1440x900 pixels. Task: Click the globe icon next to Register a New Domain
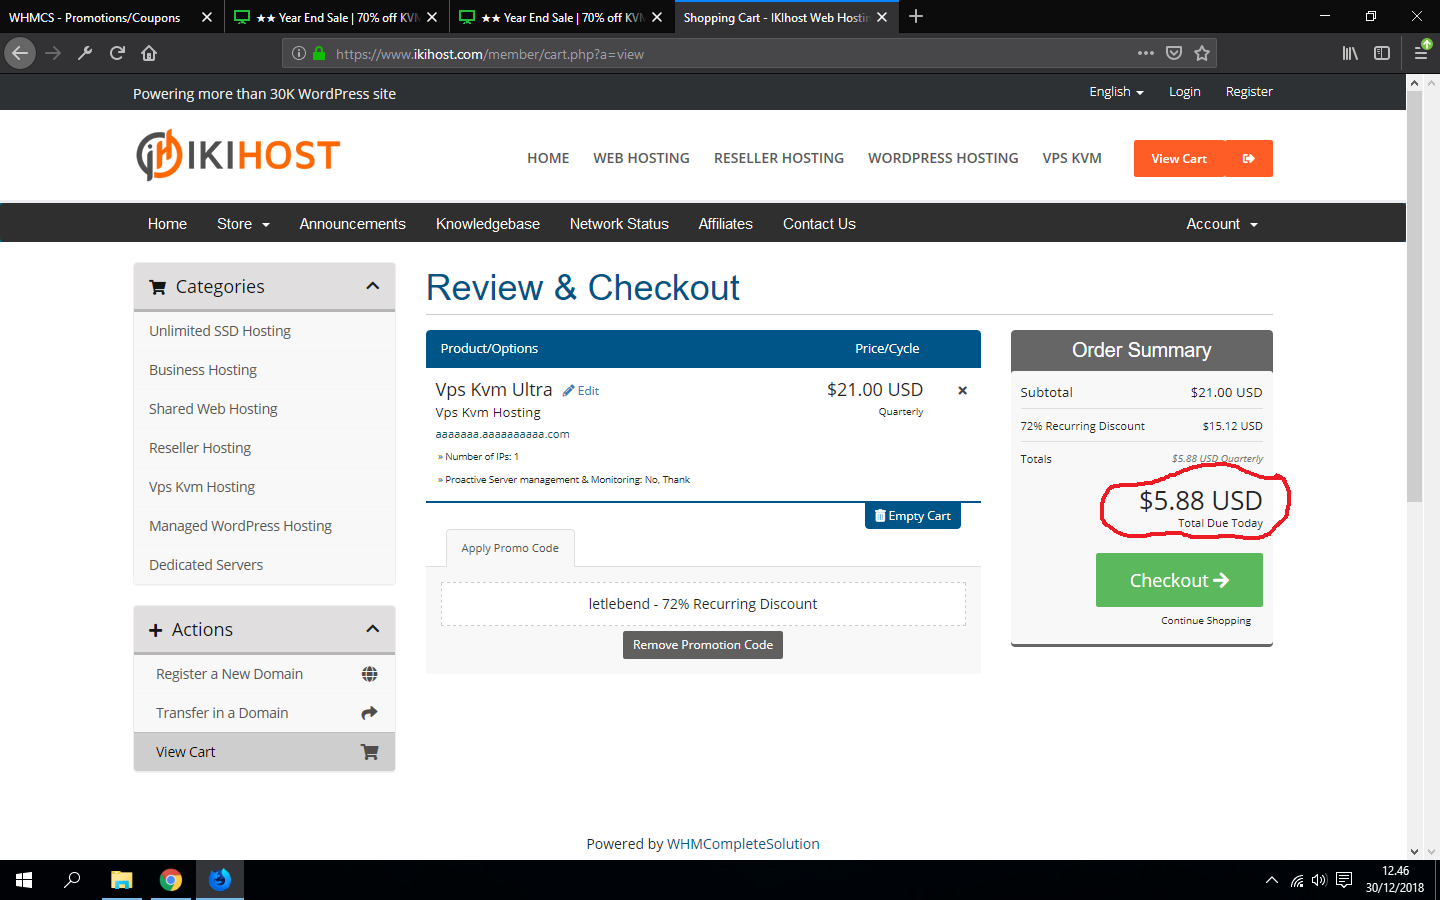click(369, 674)
